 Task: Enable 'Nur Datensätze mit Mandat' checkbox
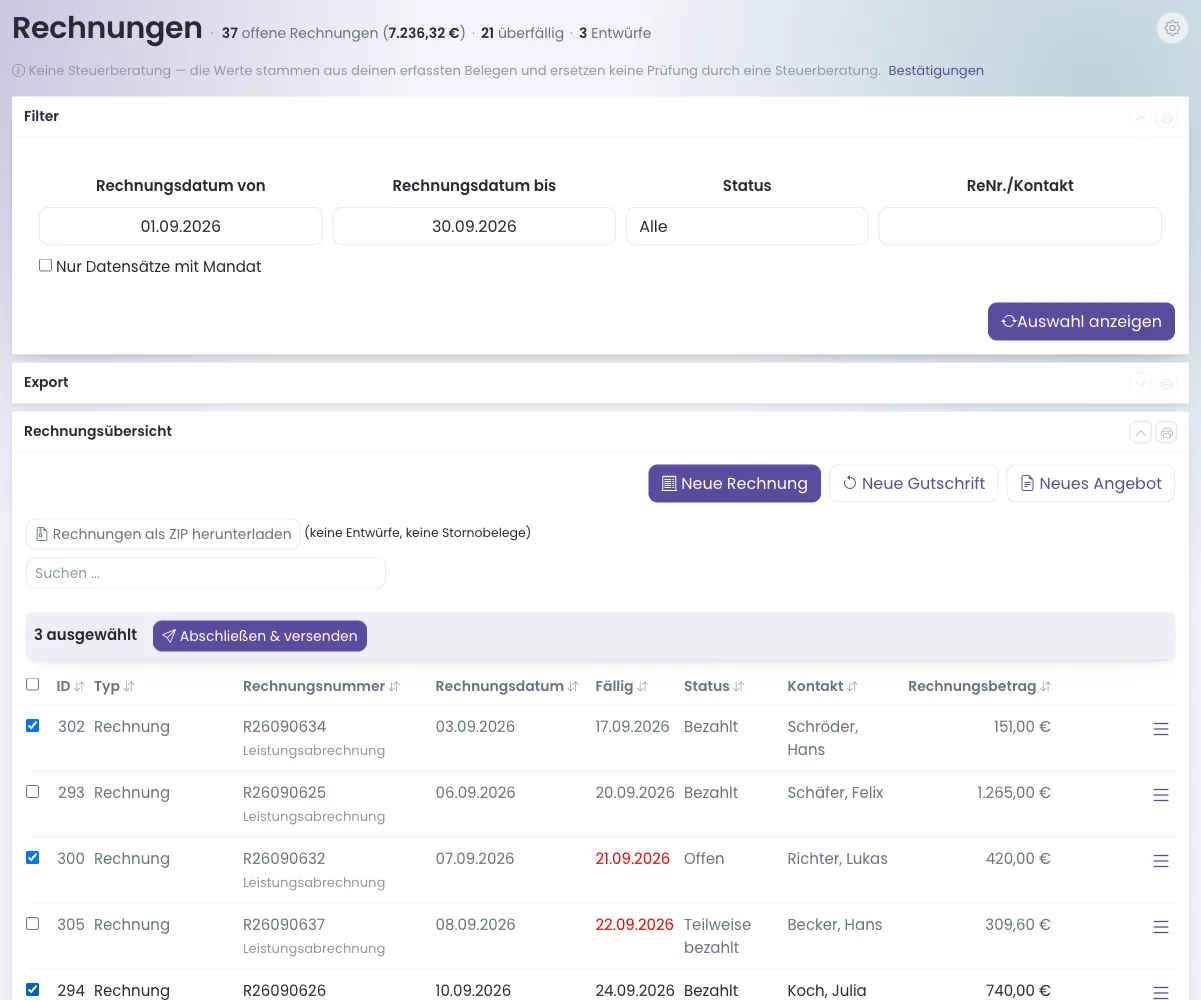tap(45, 266)
